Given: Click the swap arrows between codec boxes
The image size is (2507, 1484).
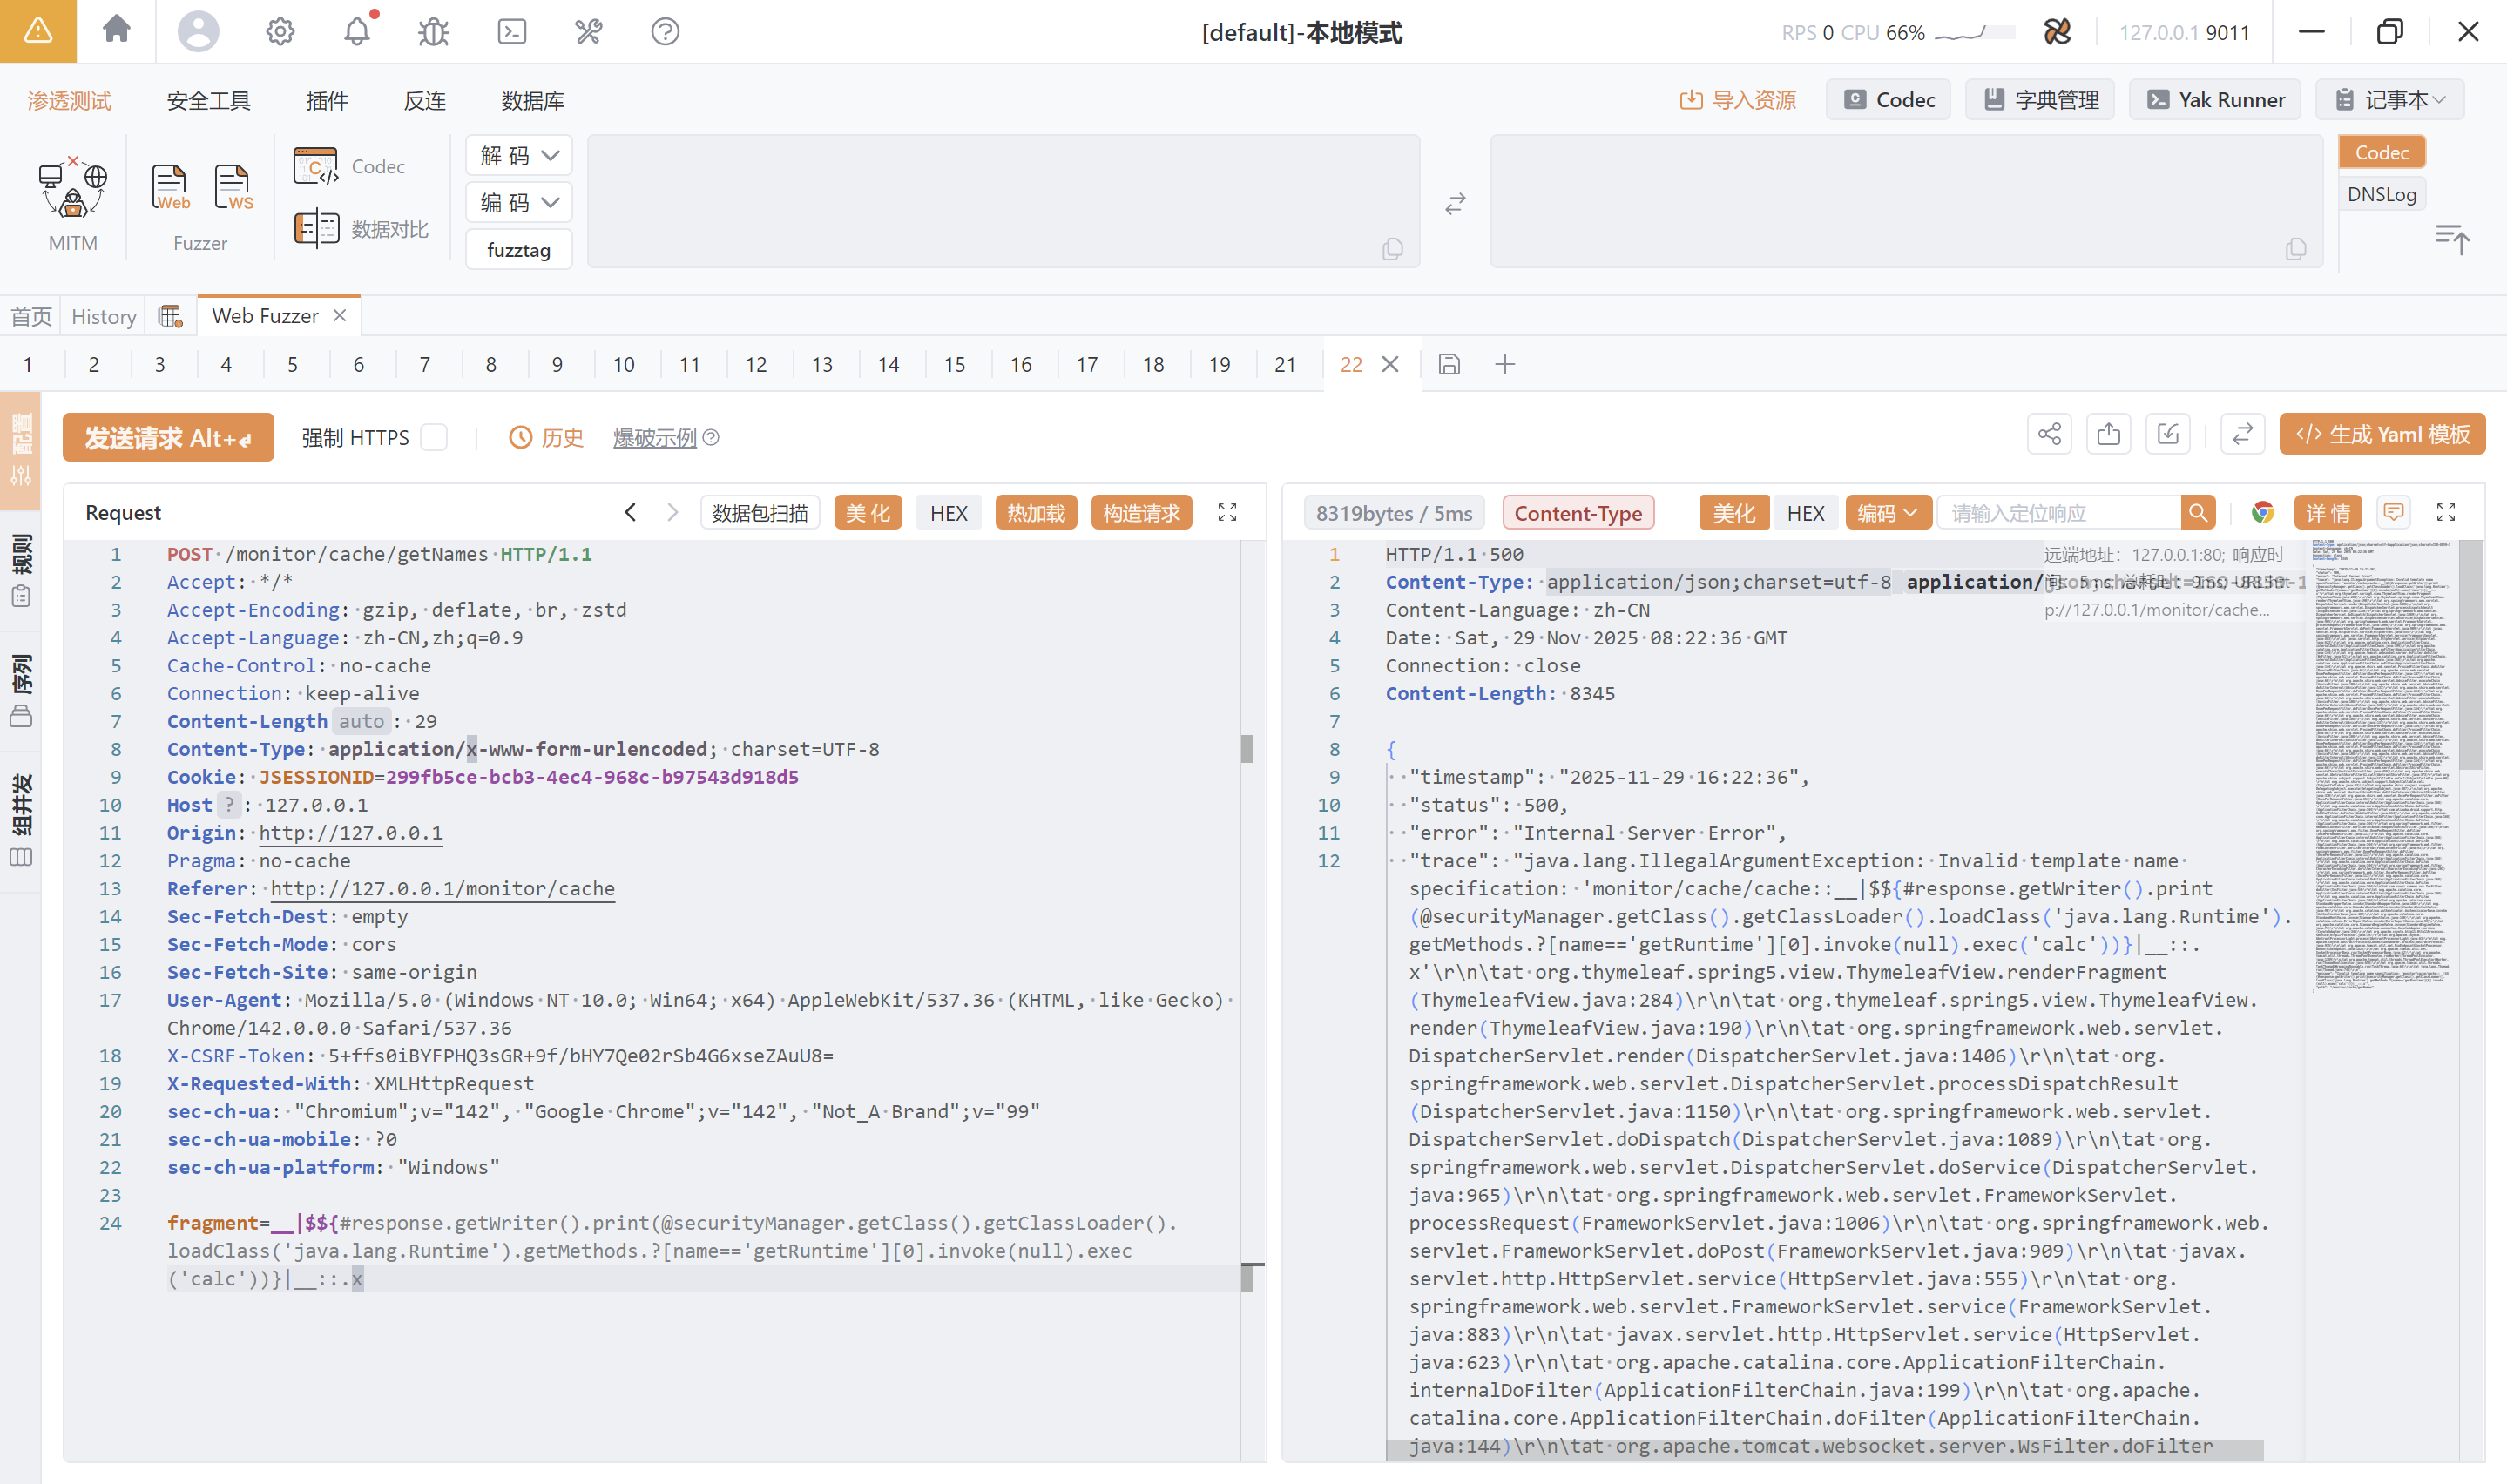Looking at the screenshot, I should 1455,204.
